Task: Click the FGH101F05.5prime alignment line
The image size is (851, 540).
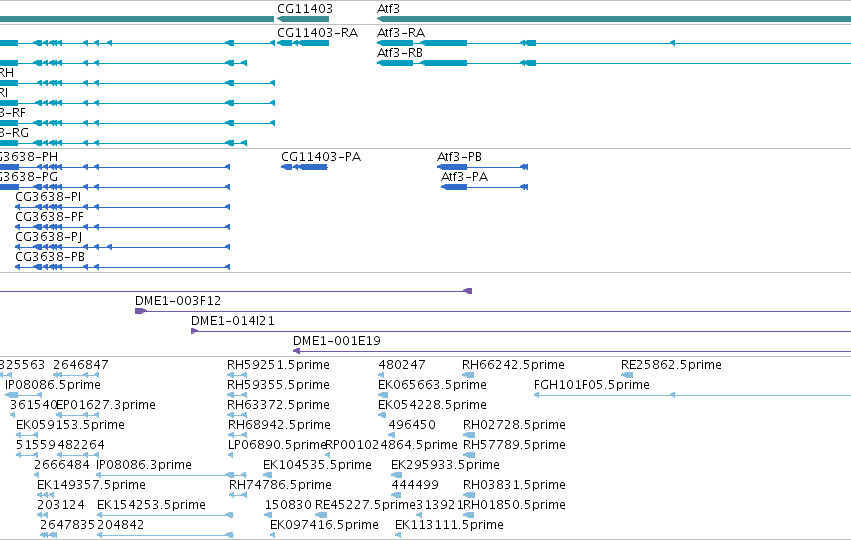Action: pos(693,395)
